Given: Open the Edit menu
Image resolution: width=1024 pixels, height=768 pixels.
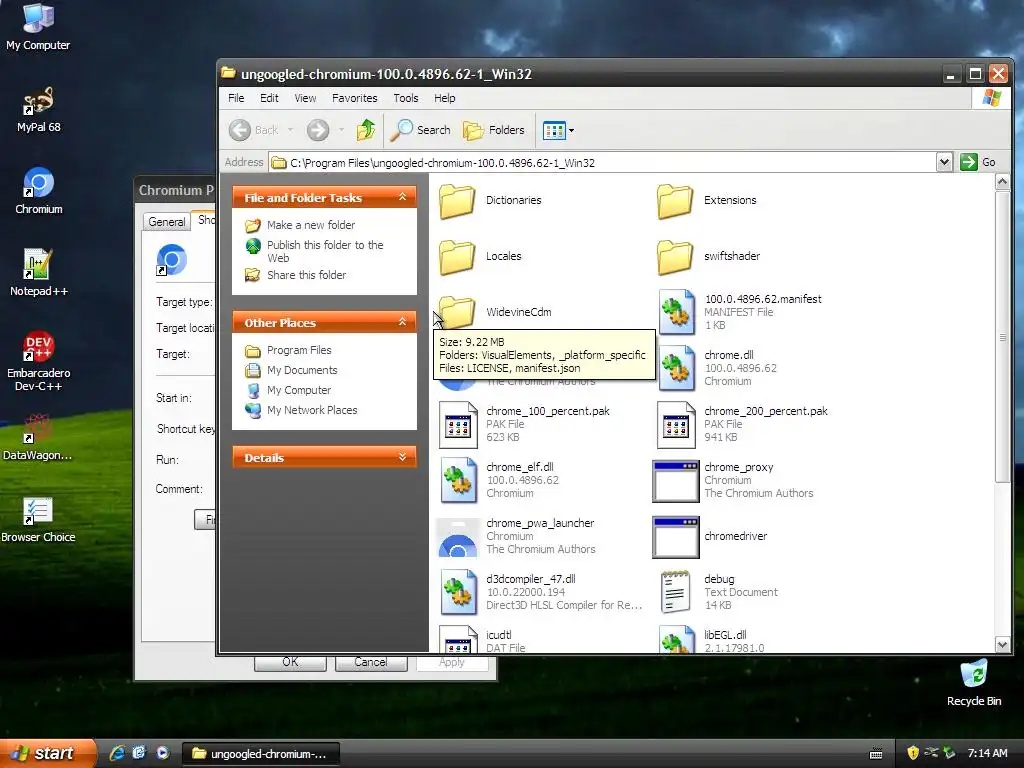Looking at the screenshot, I should pos(269,98).
